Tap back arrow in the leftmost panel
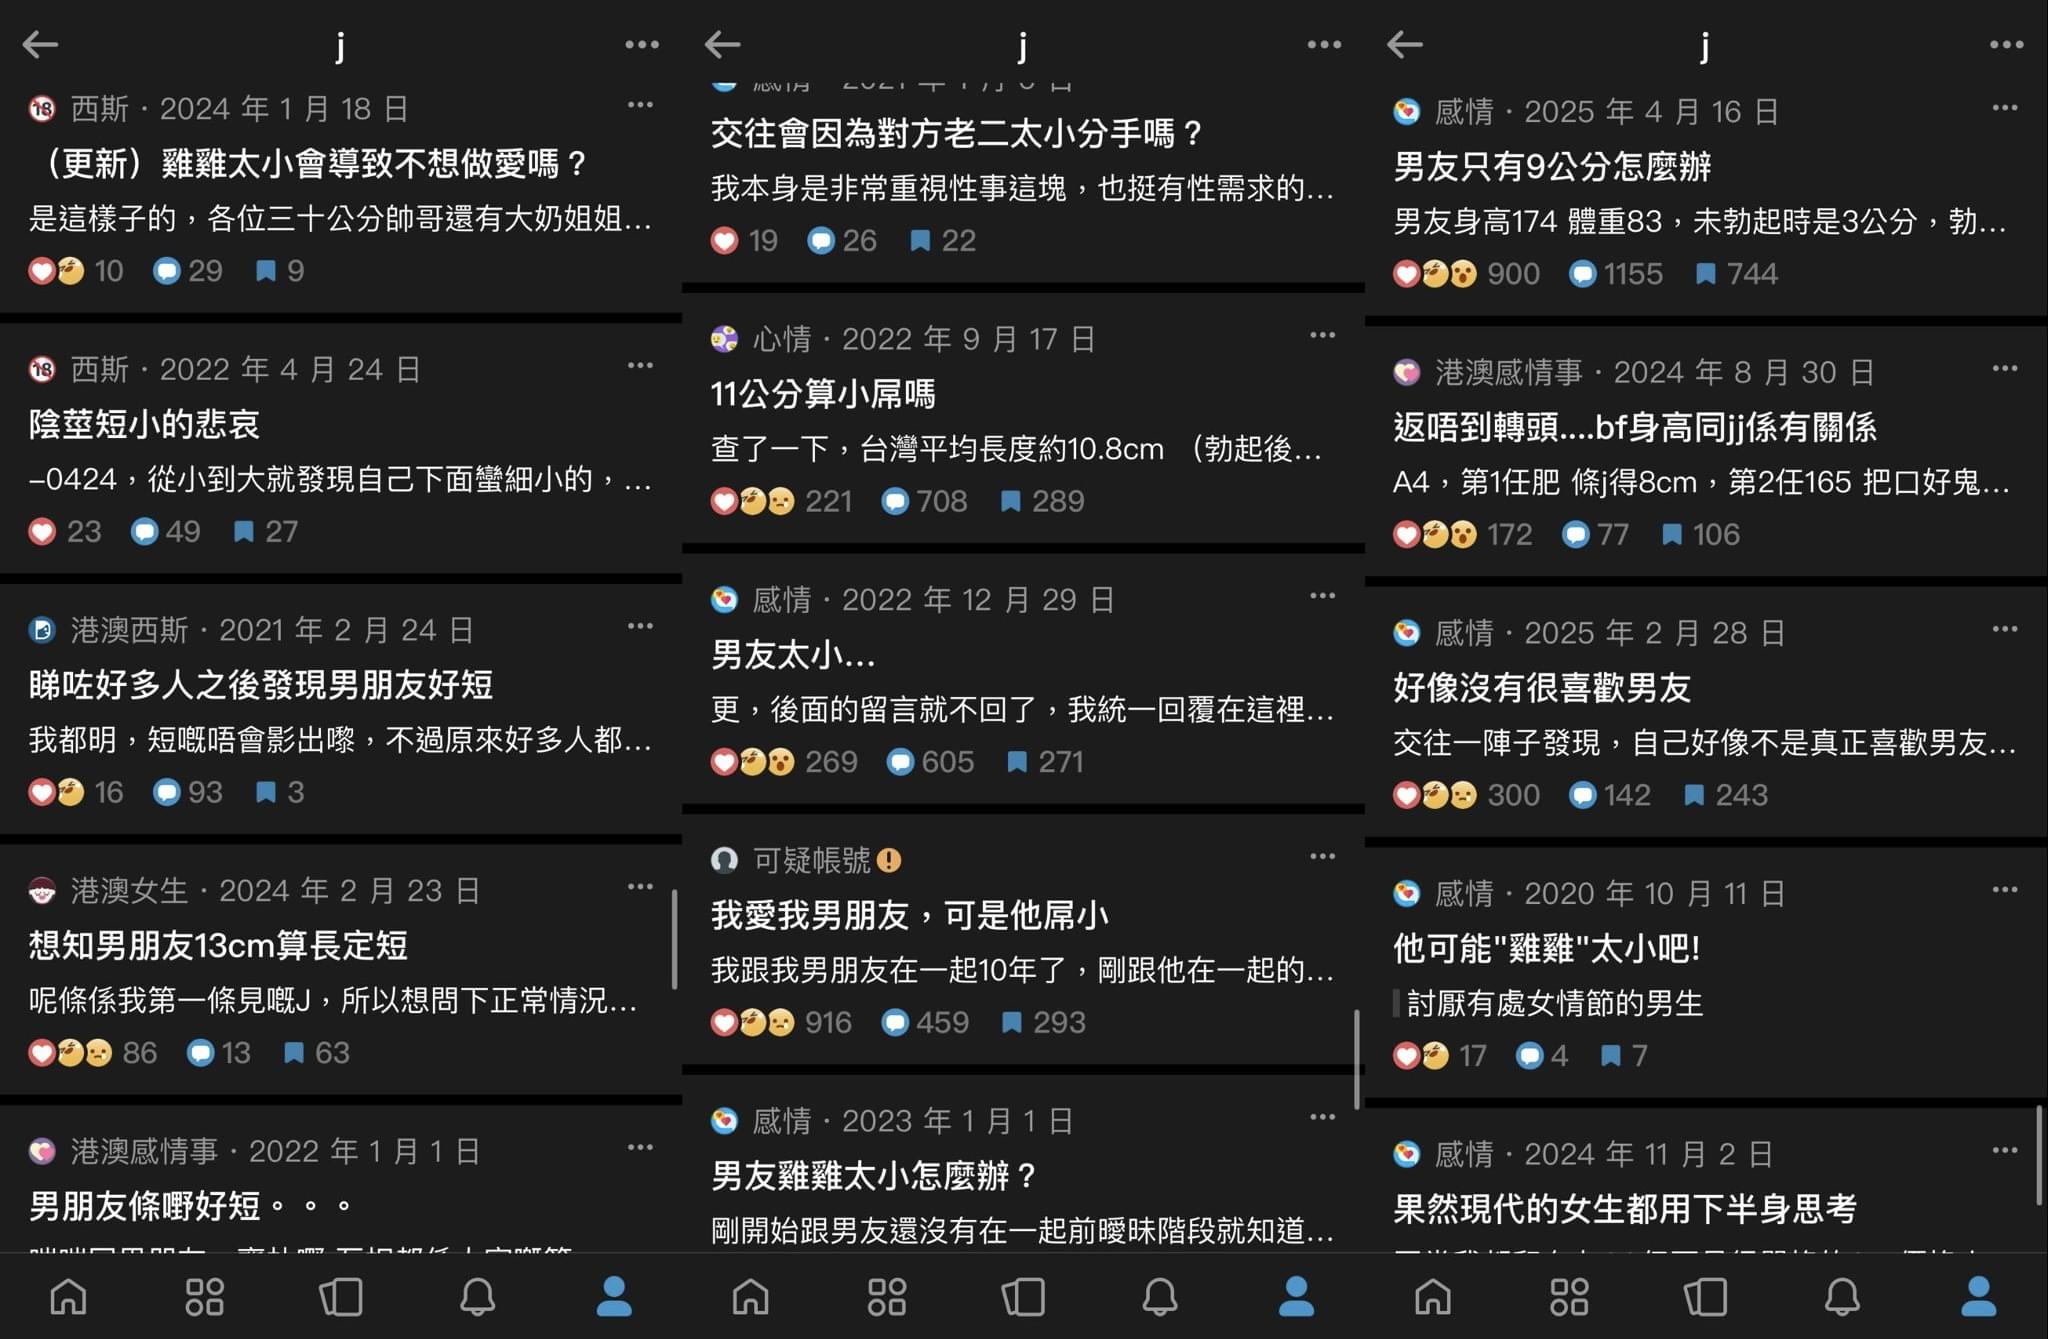Viewport: 2048px width, 1339px height. click(40, 44)
